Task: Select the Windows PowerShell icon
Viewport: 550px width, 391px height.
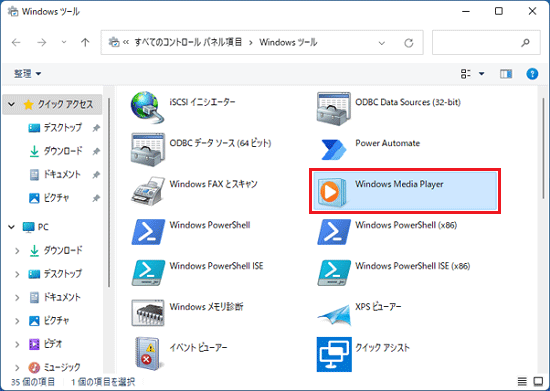Action: [148, 232]
